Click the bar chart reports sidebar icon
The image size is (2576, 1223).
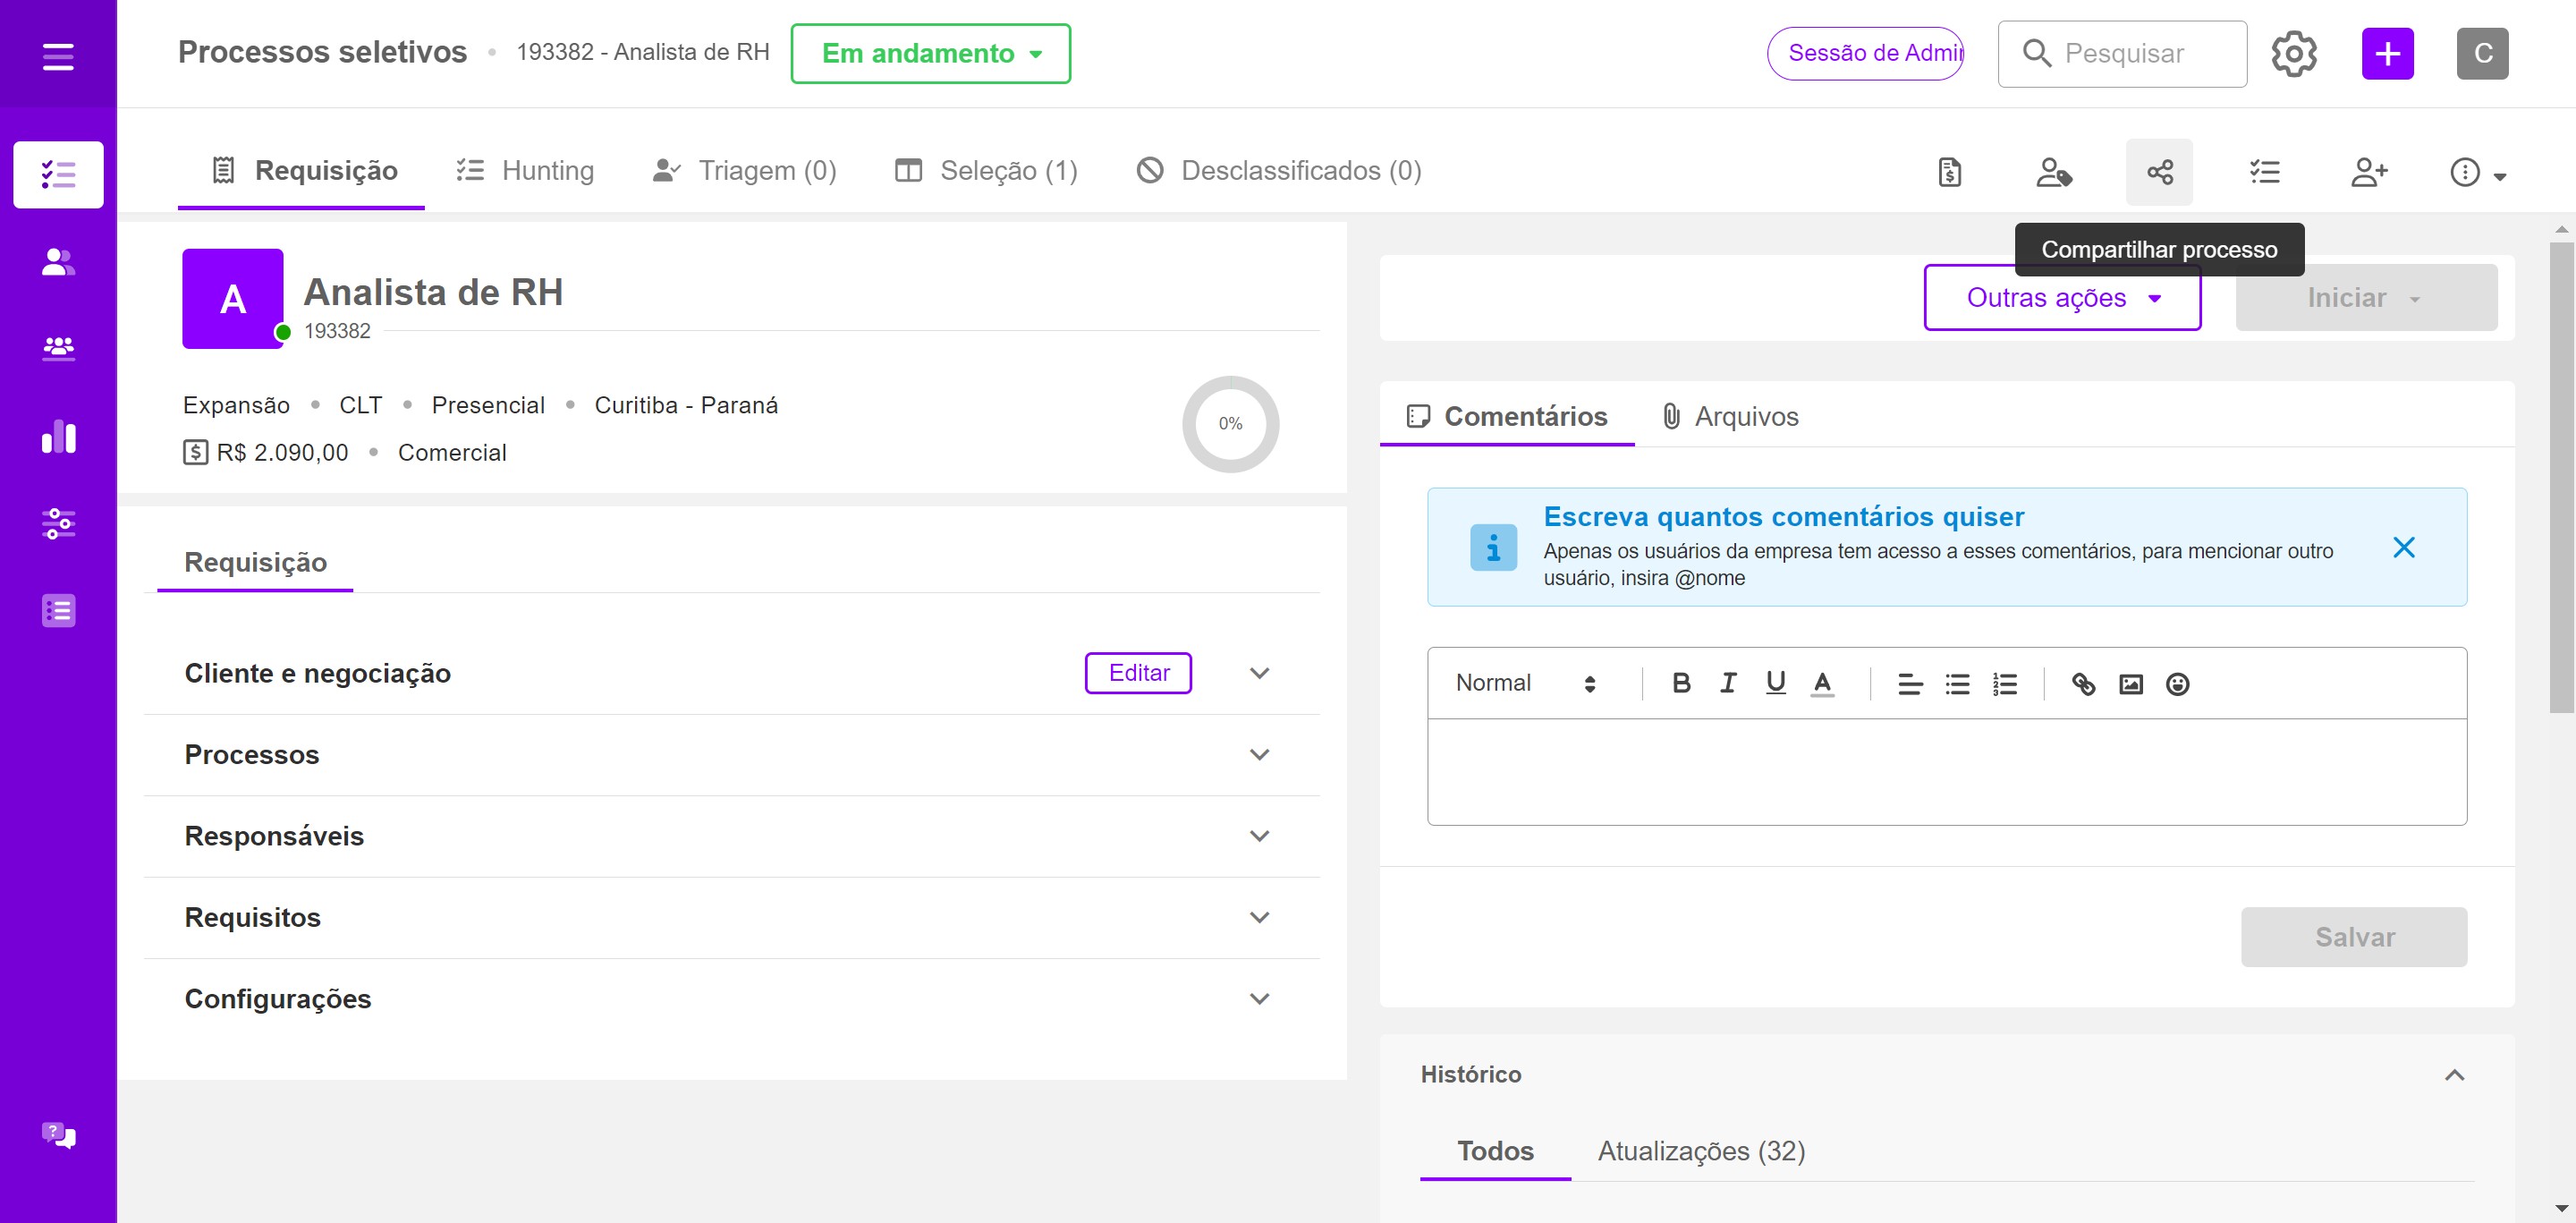coord(58,437)
